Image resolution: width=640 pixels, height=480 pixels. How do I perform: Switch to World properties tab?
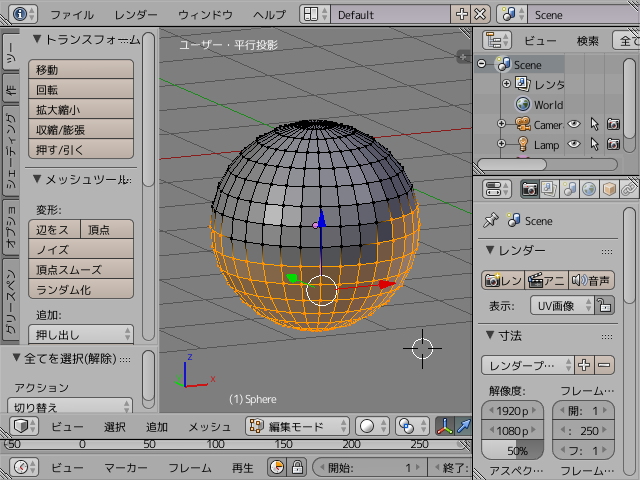pos(589,189)
